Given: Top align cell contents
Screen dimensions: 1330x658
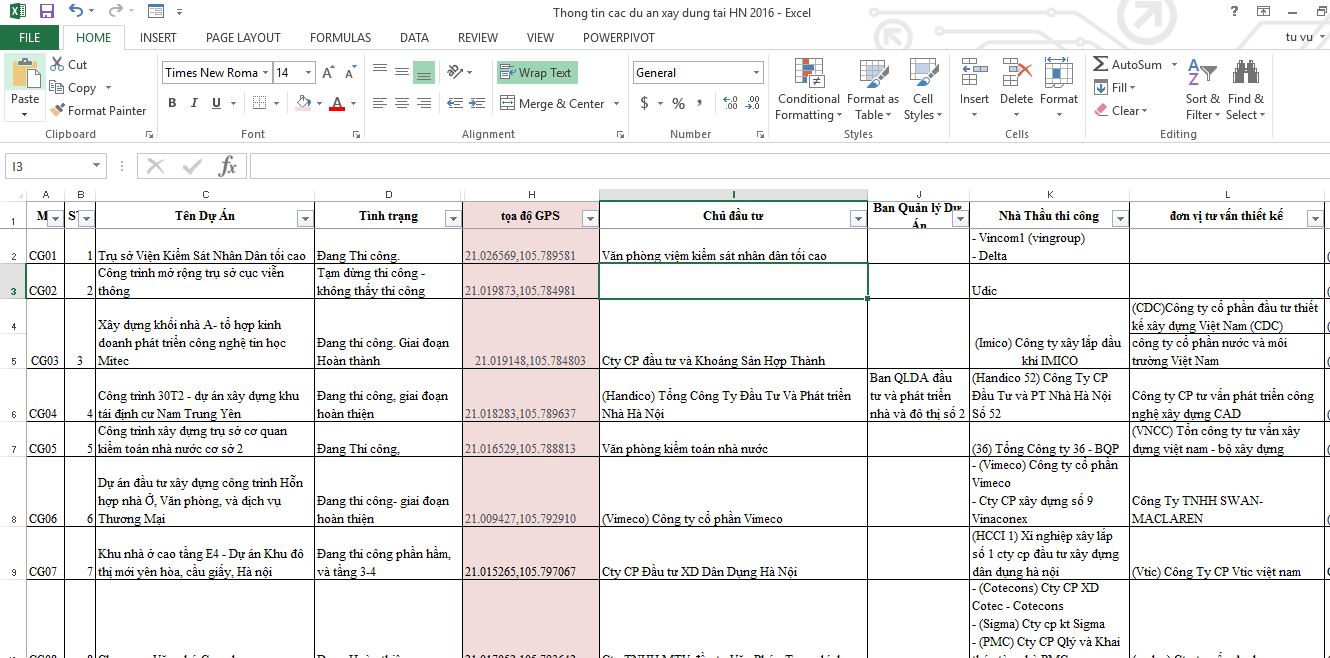Looking at the screenshot, I should pos(380,72).
